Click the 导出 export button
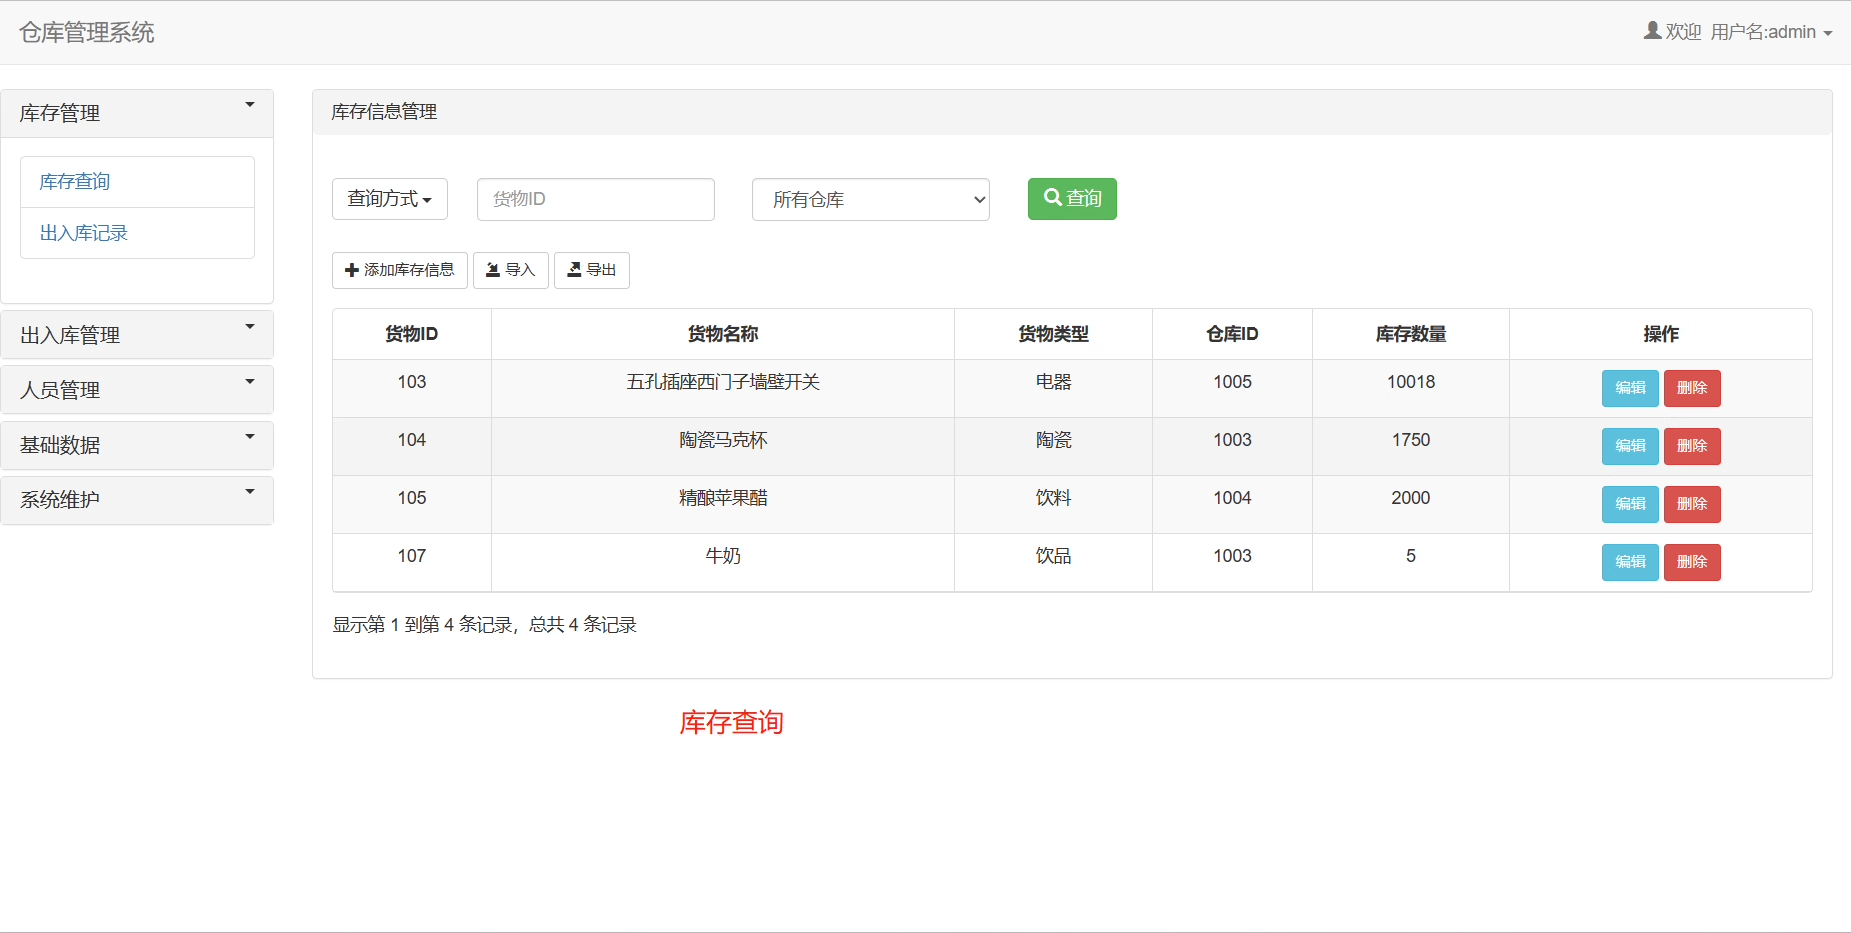The image size is (1851, 933). (x=592, y=270)
